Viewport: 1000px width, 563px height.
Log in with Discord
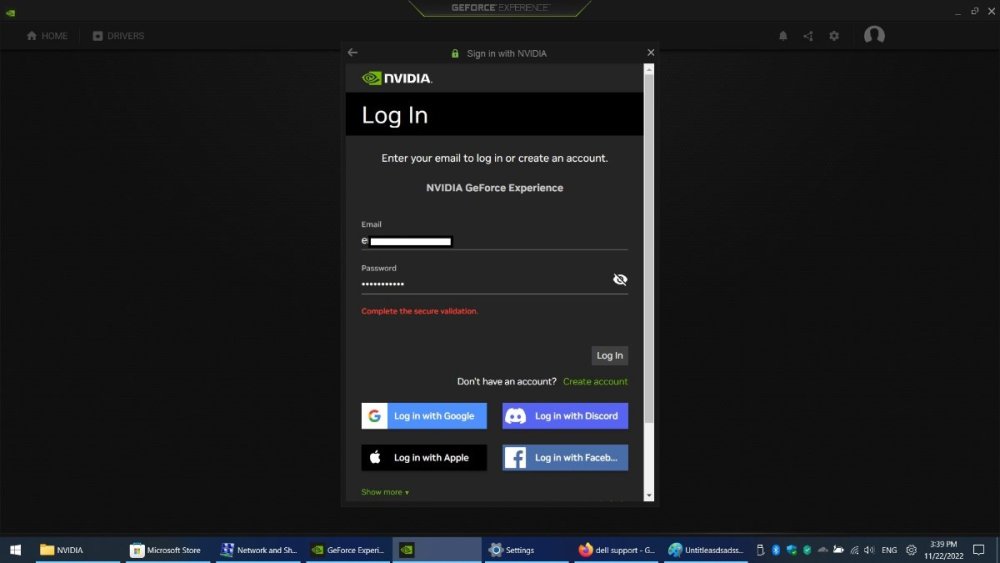565,416
